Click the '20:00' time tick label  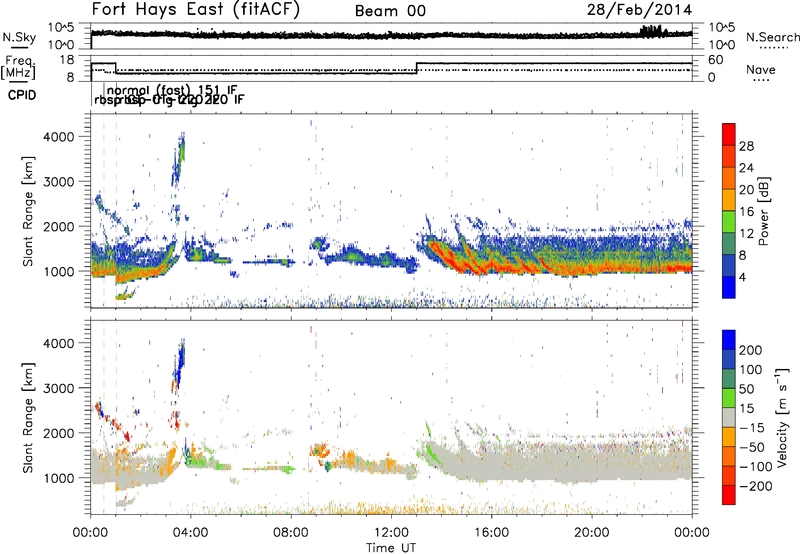coord(591,533)
